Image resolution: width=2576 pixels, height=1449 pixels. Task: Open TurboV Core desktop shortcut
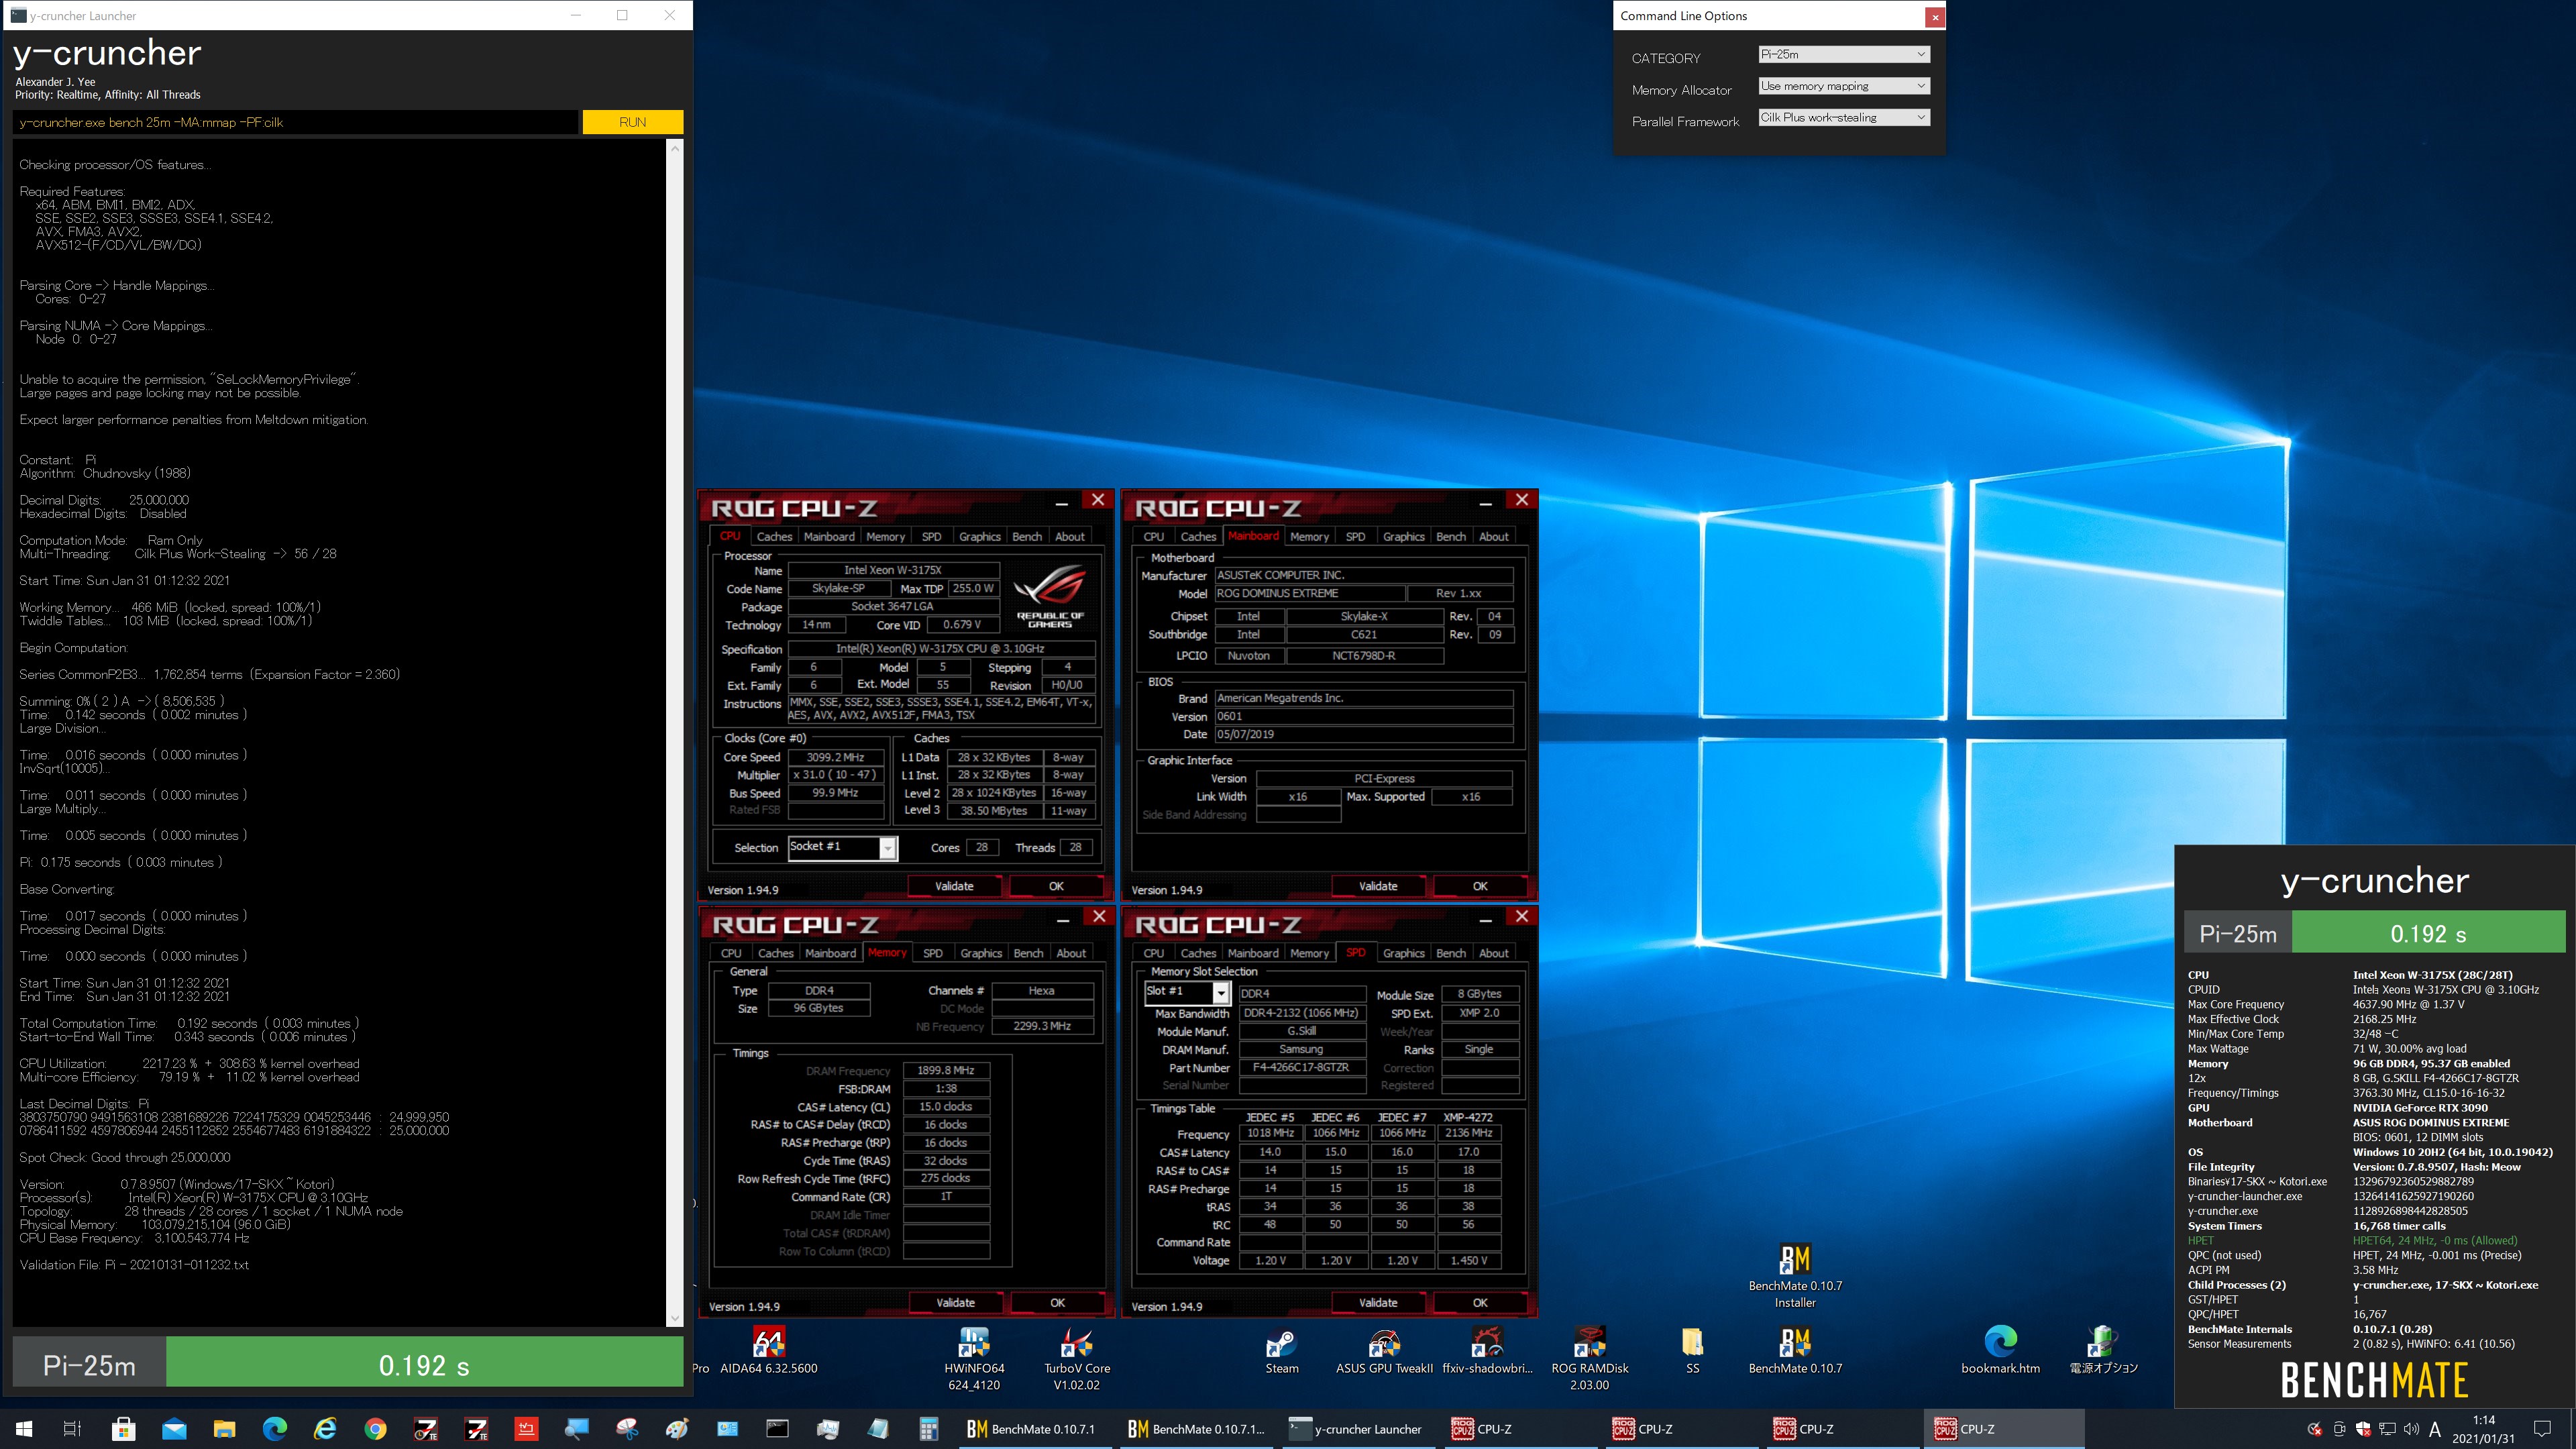1076,1358
